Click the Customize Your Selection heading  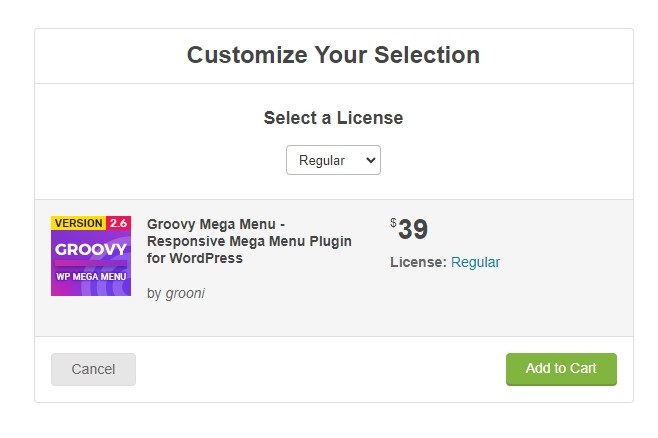(333, 55)
